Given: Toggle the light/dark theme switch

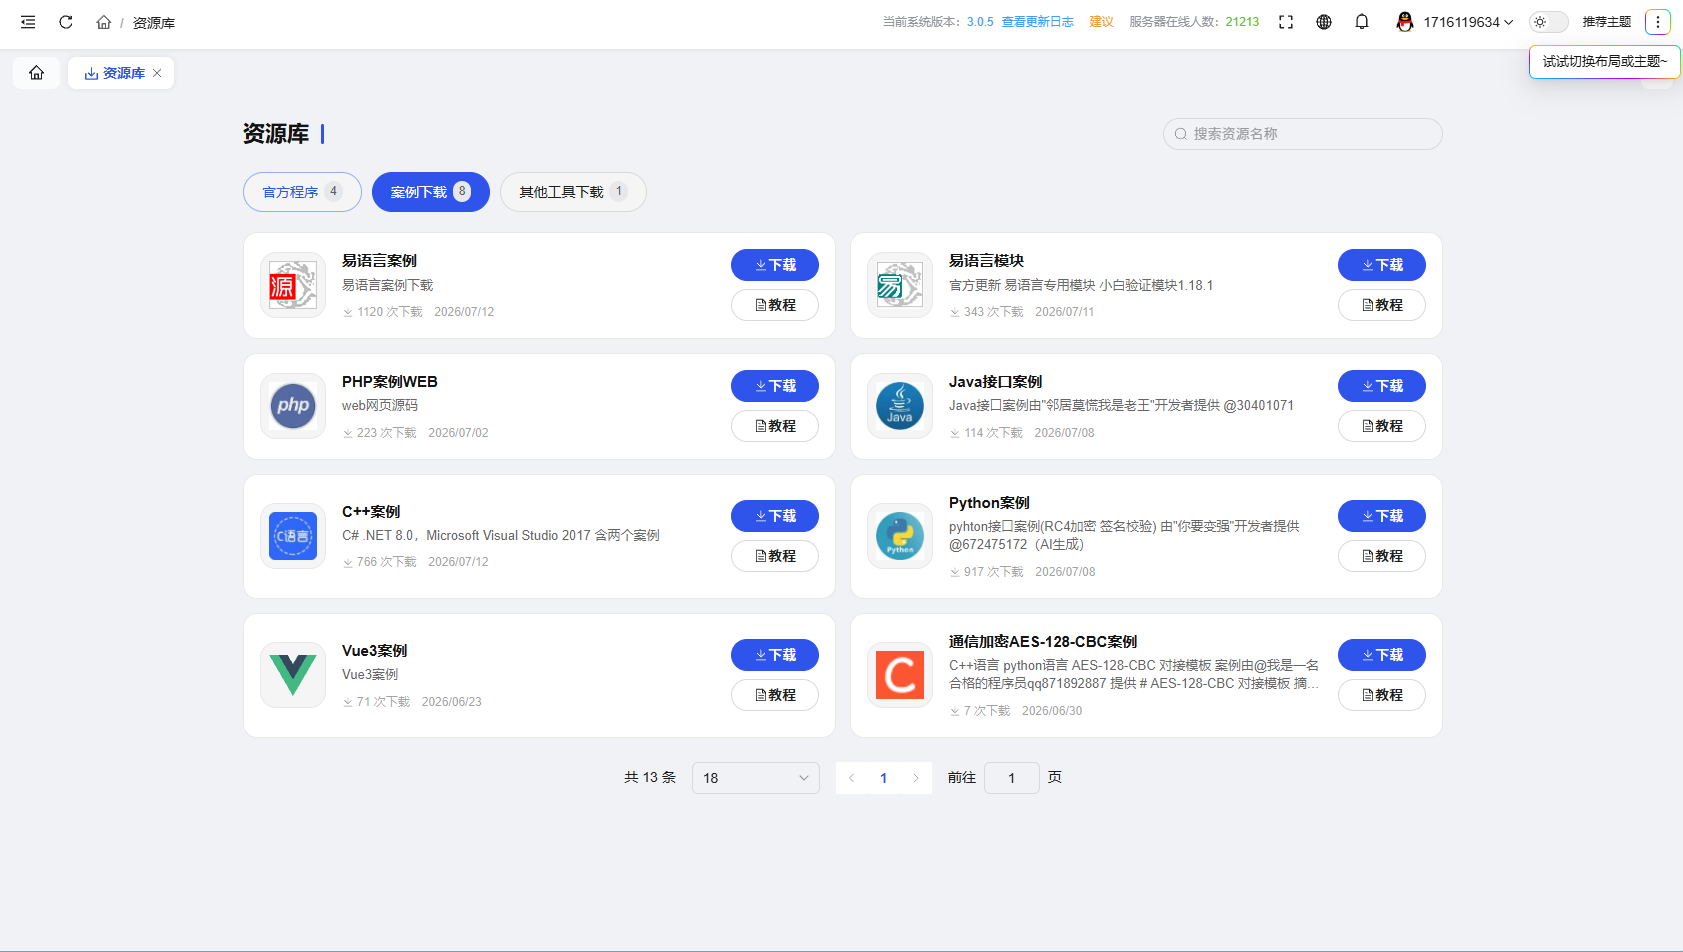Looking at the screenshot, I should pyautogui.click(x=1548, y=22).
